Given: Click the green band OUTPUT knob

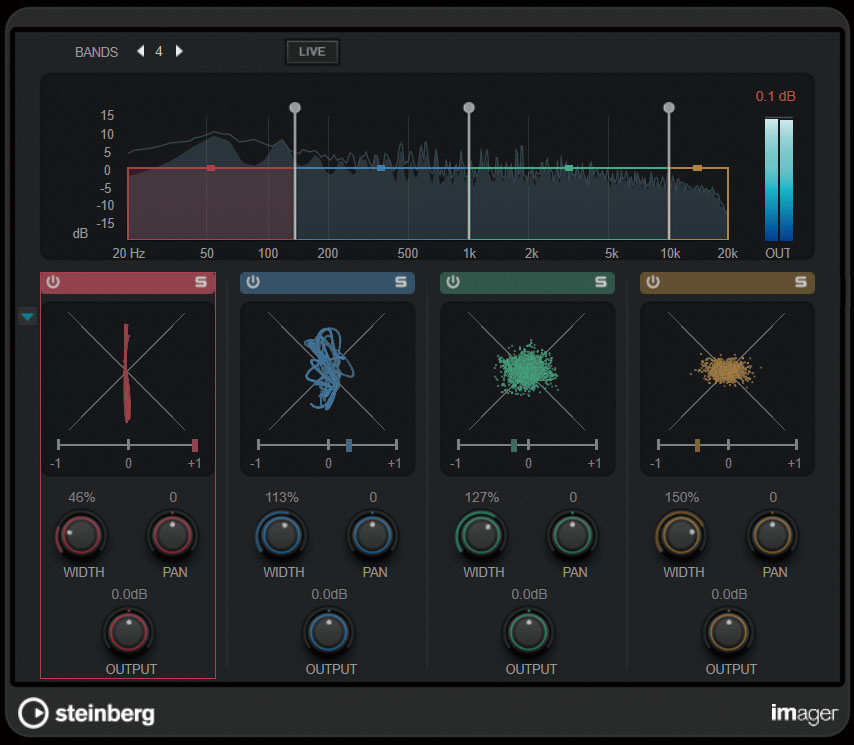Looking at the screenshot, I should 528,632.
